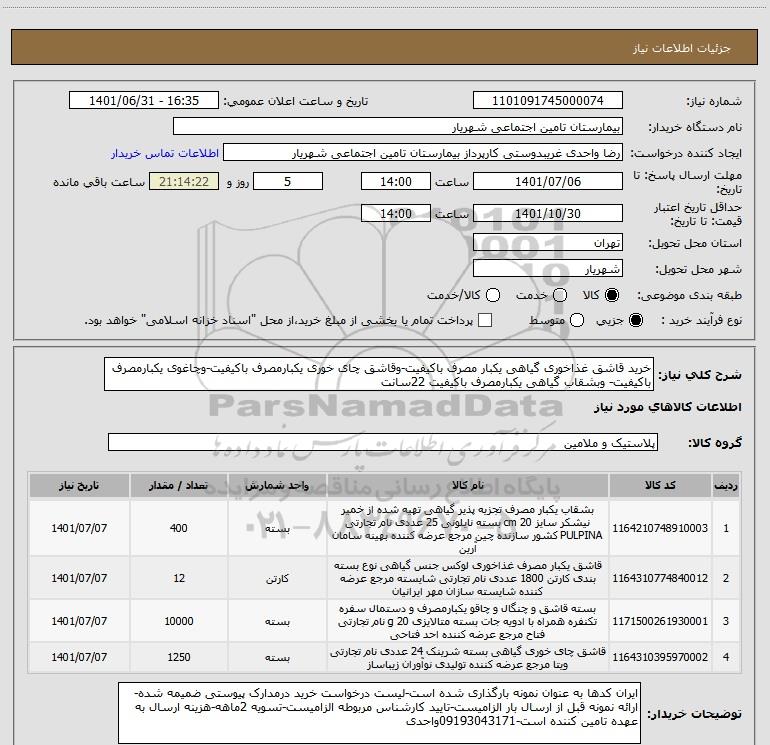Click the جزئیات اطلاعات نیاز header bar

384,47
